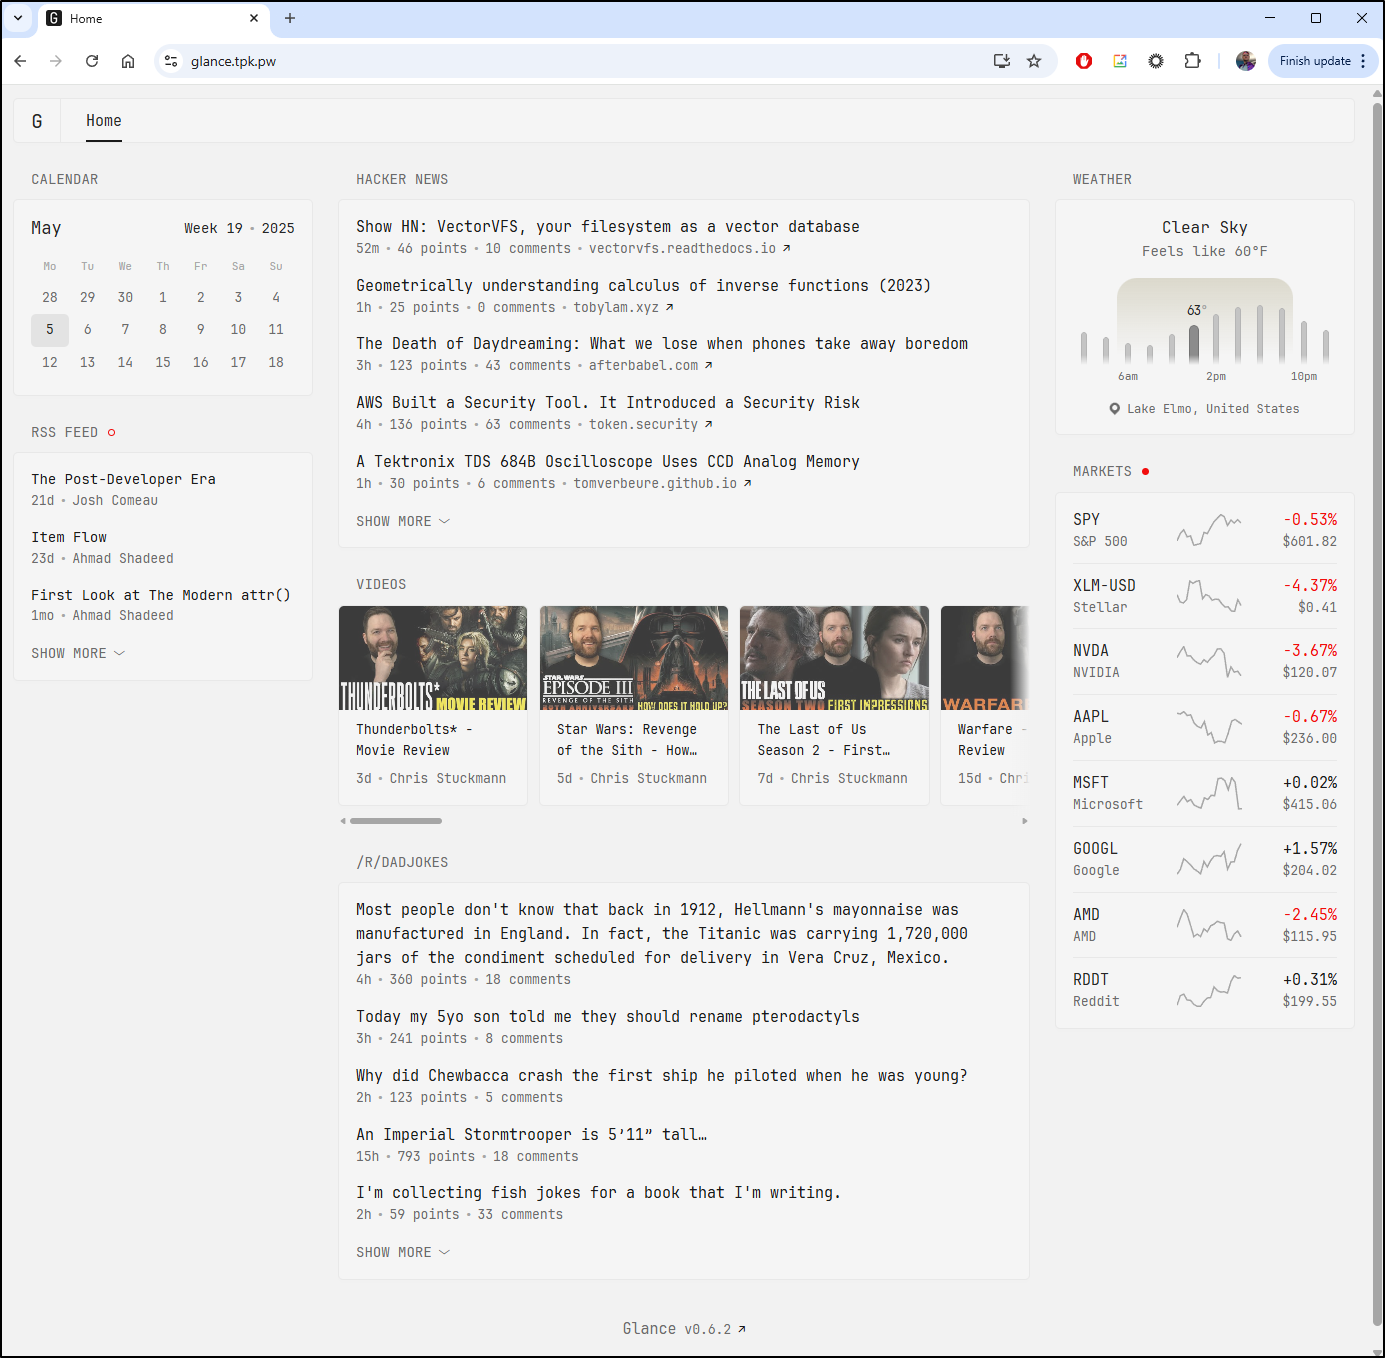The width and height of the screenshot is (1385, 1358).
Task: Open Item Flow RSS article
Action: 69,538
